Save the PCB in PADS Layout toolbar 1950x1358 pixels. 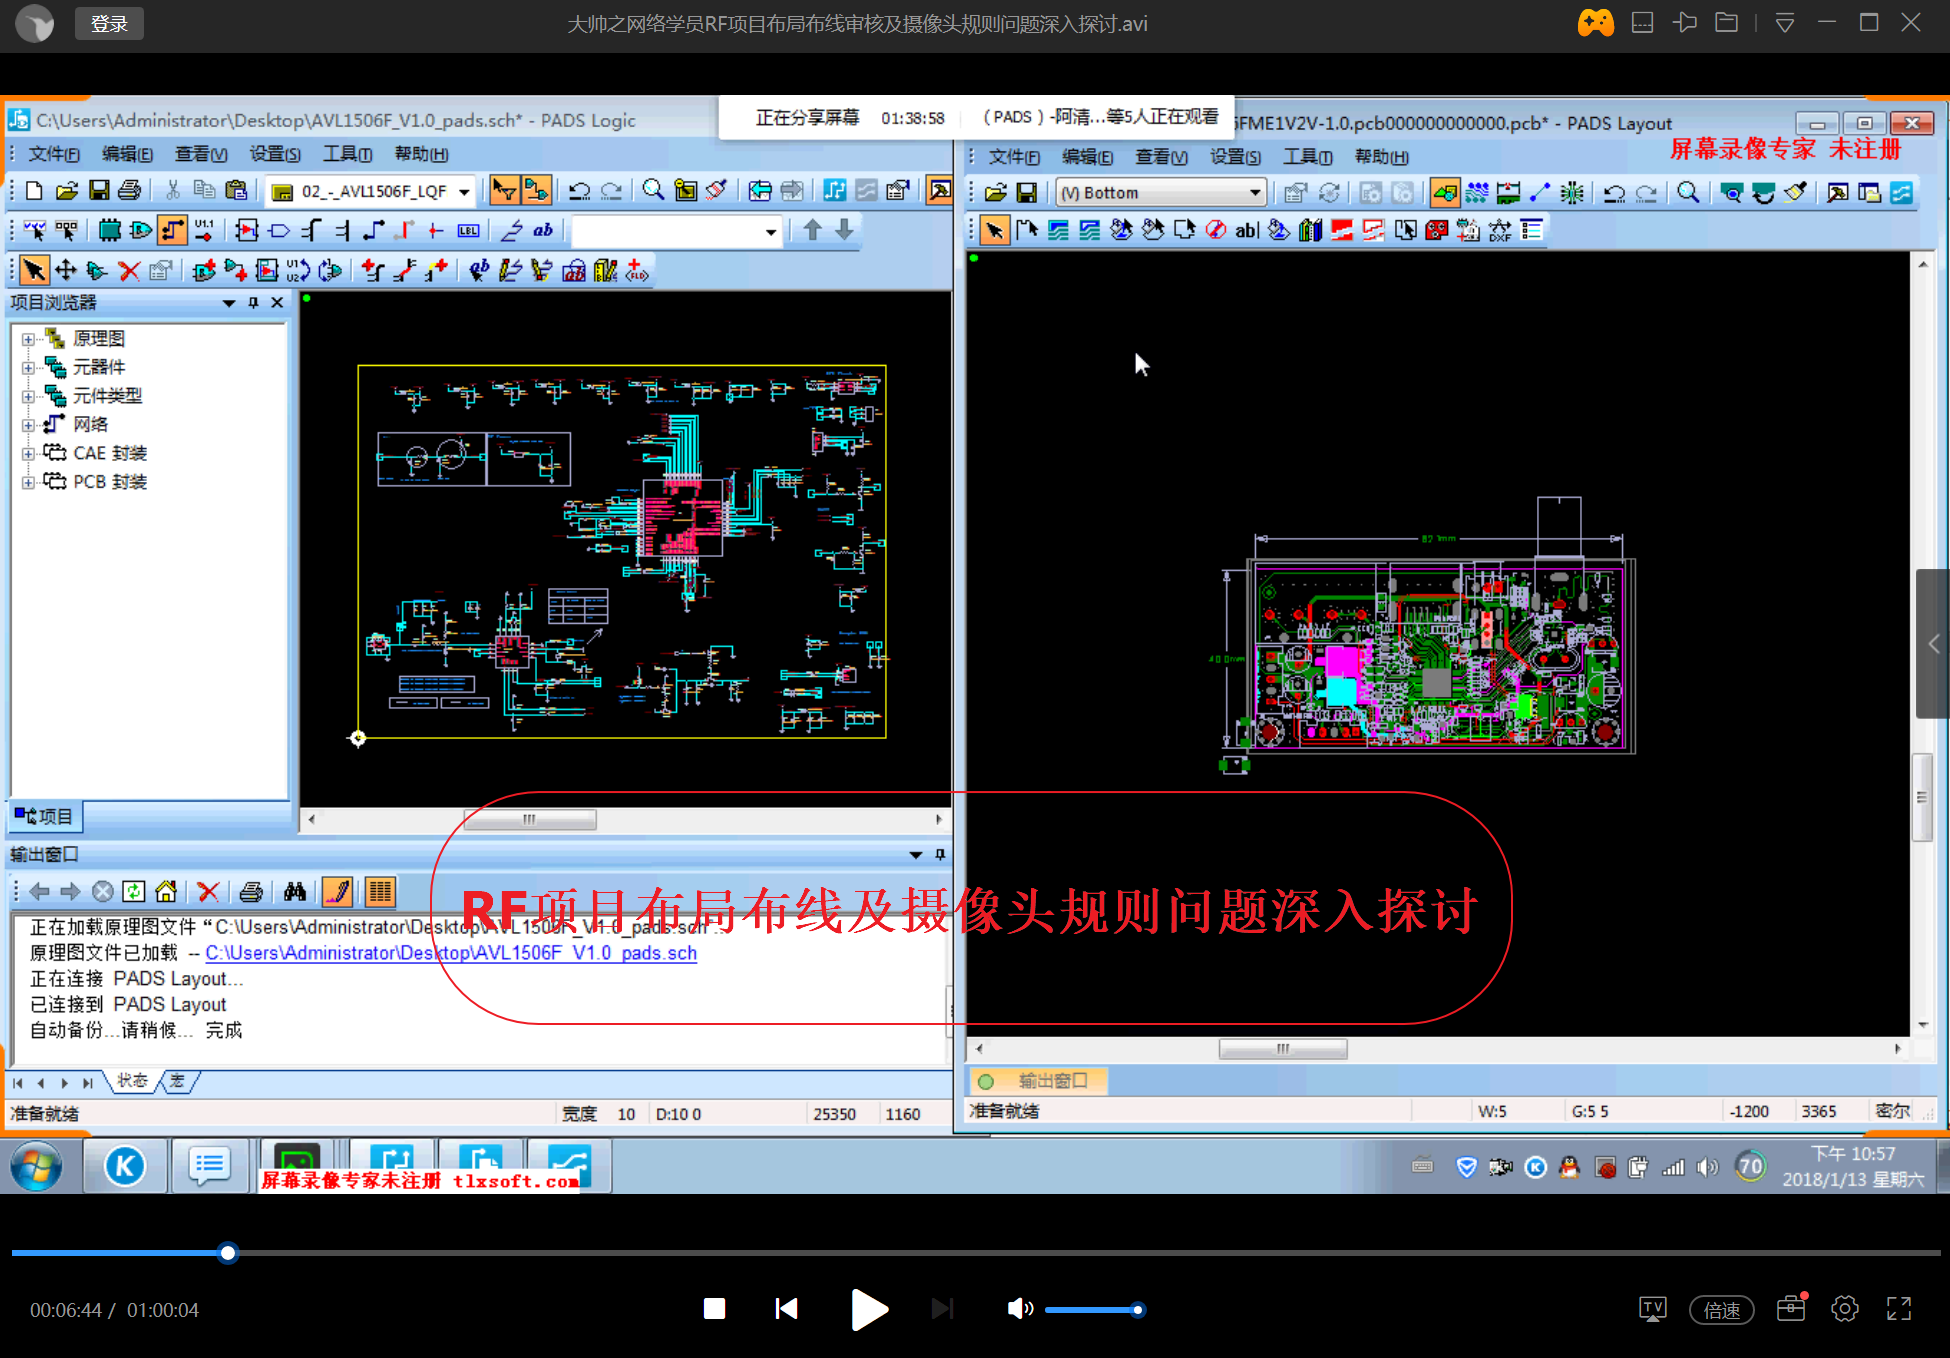tap(1027, 193)
